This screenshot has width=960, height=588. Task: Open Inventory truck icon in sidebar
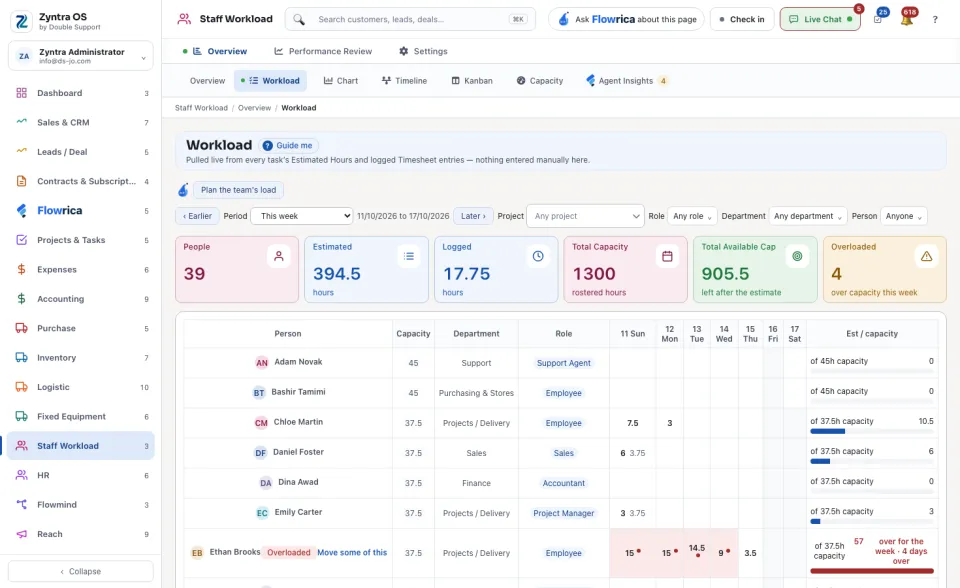[21, 357]
